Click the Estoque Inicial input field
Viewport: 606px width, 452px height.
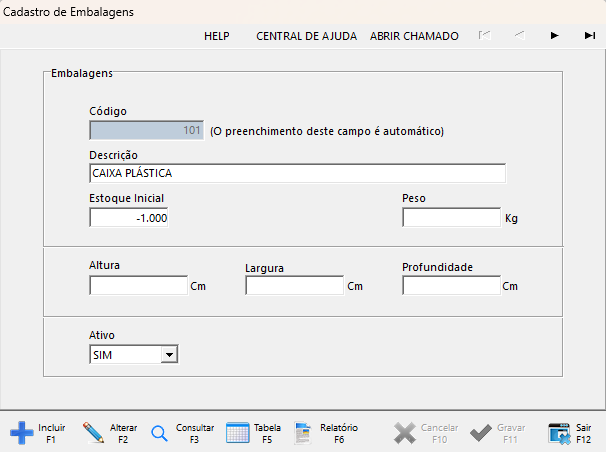[x=129, y=218]
